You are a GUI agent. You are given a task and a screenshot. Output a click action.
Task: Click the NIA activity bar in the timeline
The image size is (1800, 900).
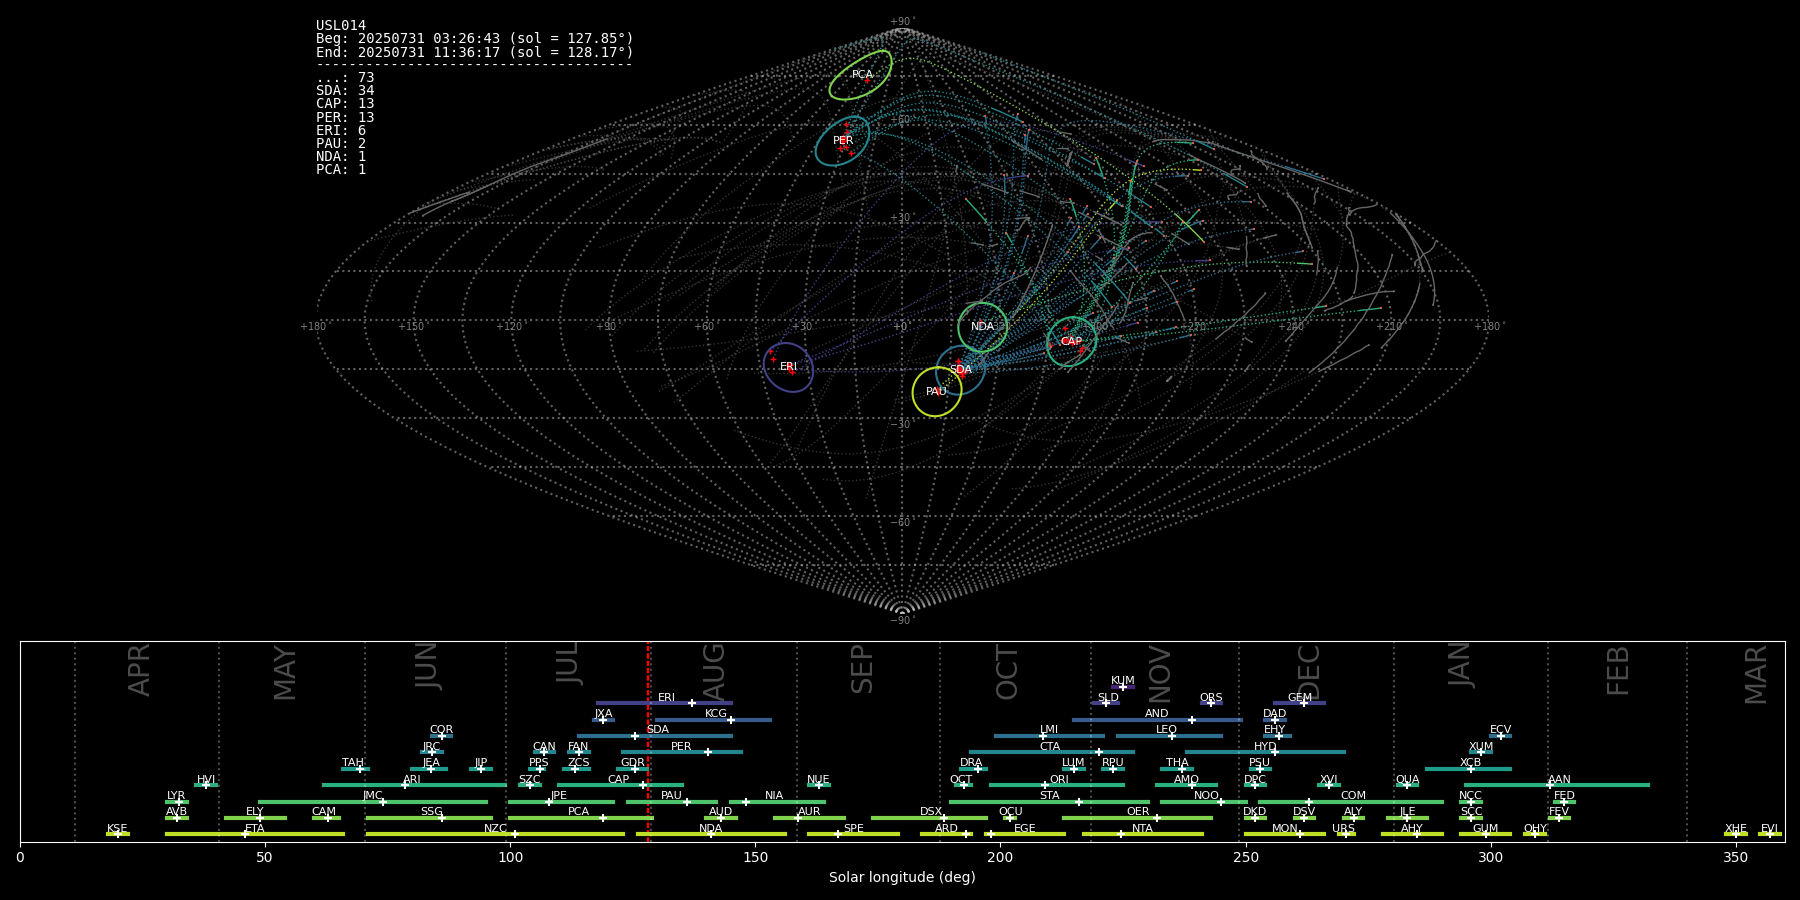777,802
